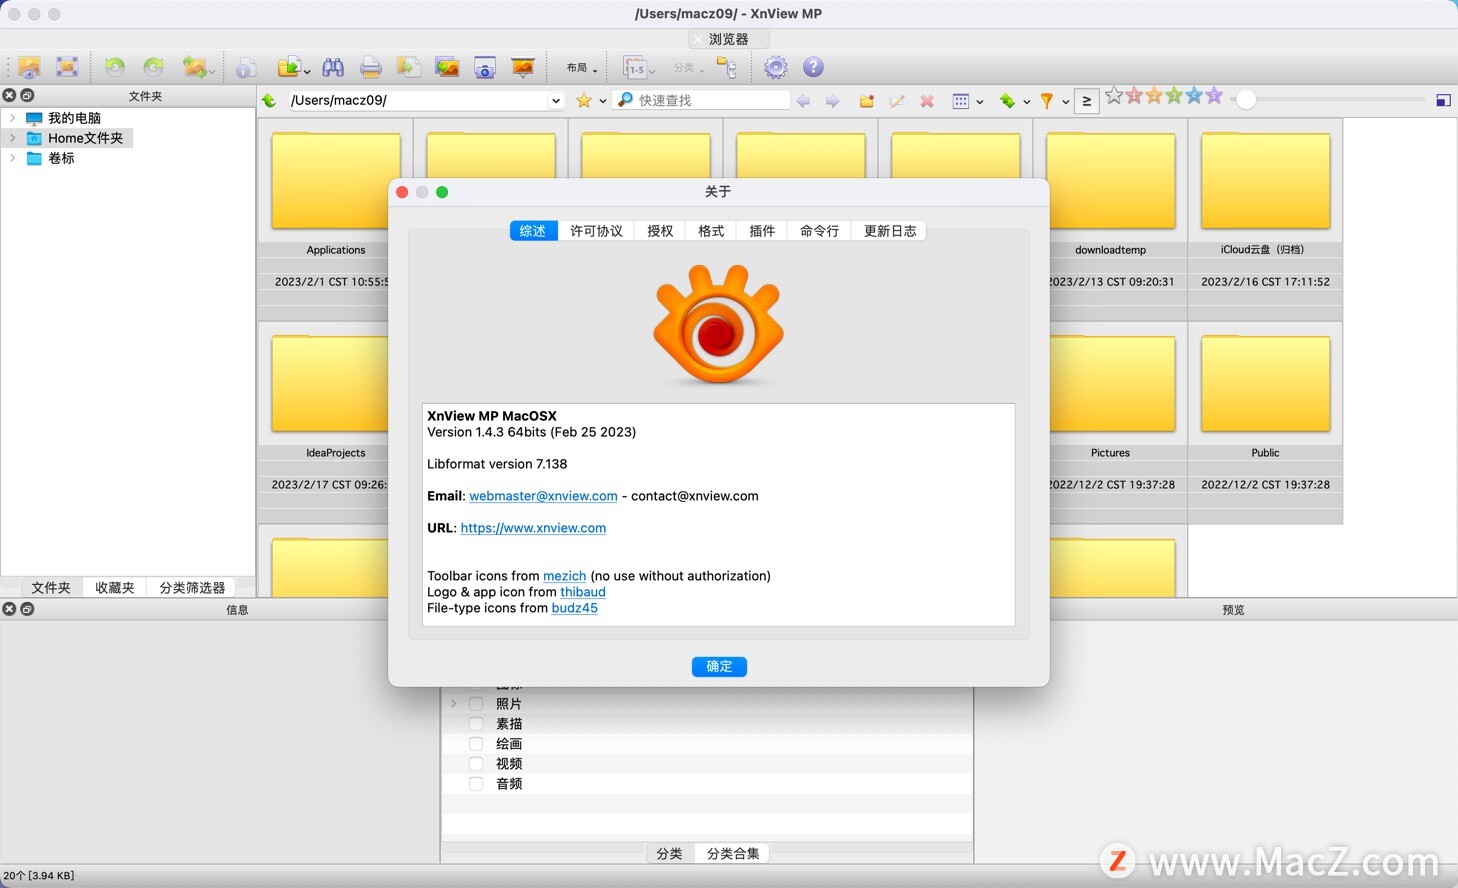Viewport: 1458px width, 888px height.
Task: Check the 视频 category checkbox
Action: point(476,764)
